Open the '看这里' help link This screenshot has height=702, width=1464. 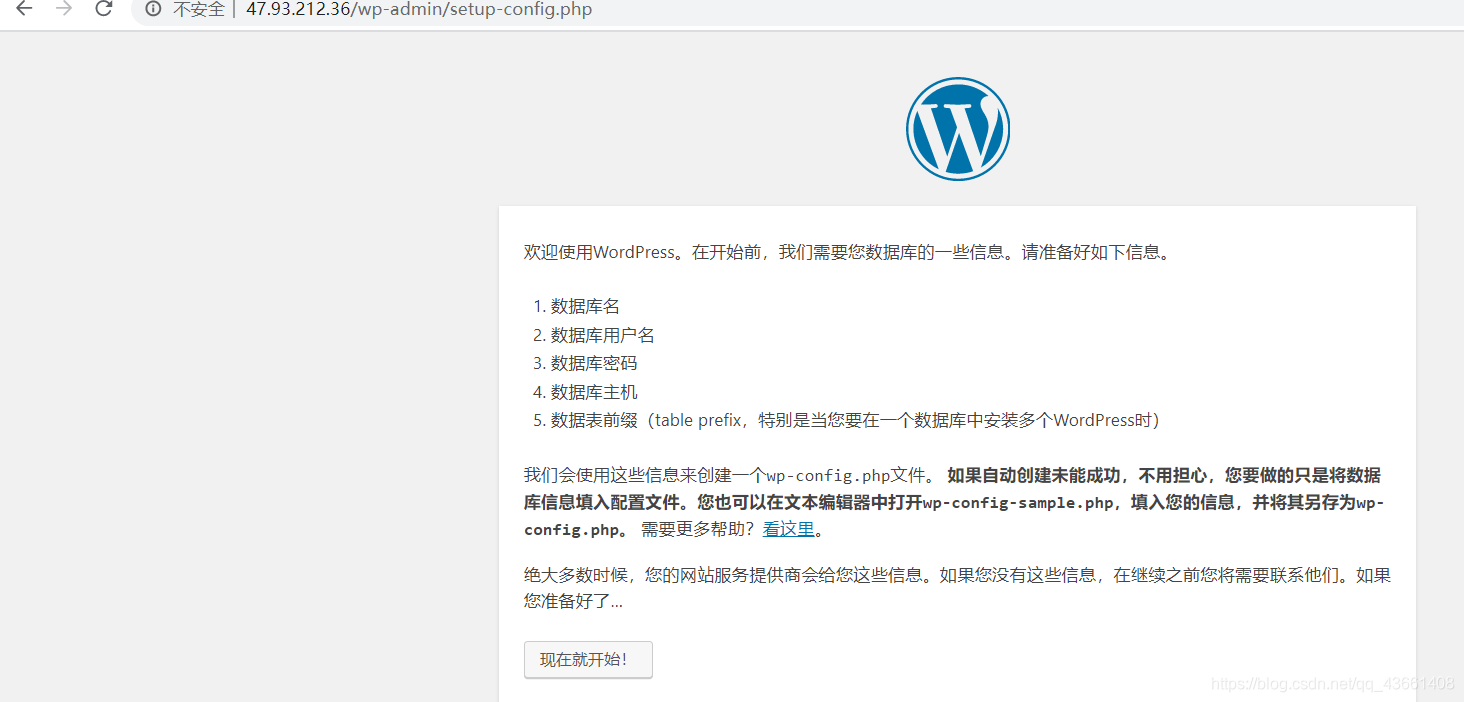(x=788, y=529)
